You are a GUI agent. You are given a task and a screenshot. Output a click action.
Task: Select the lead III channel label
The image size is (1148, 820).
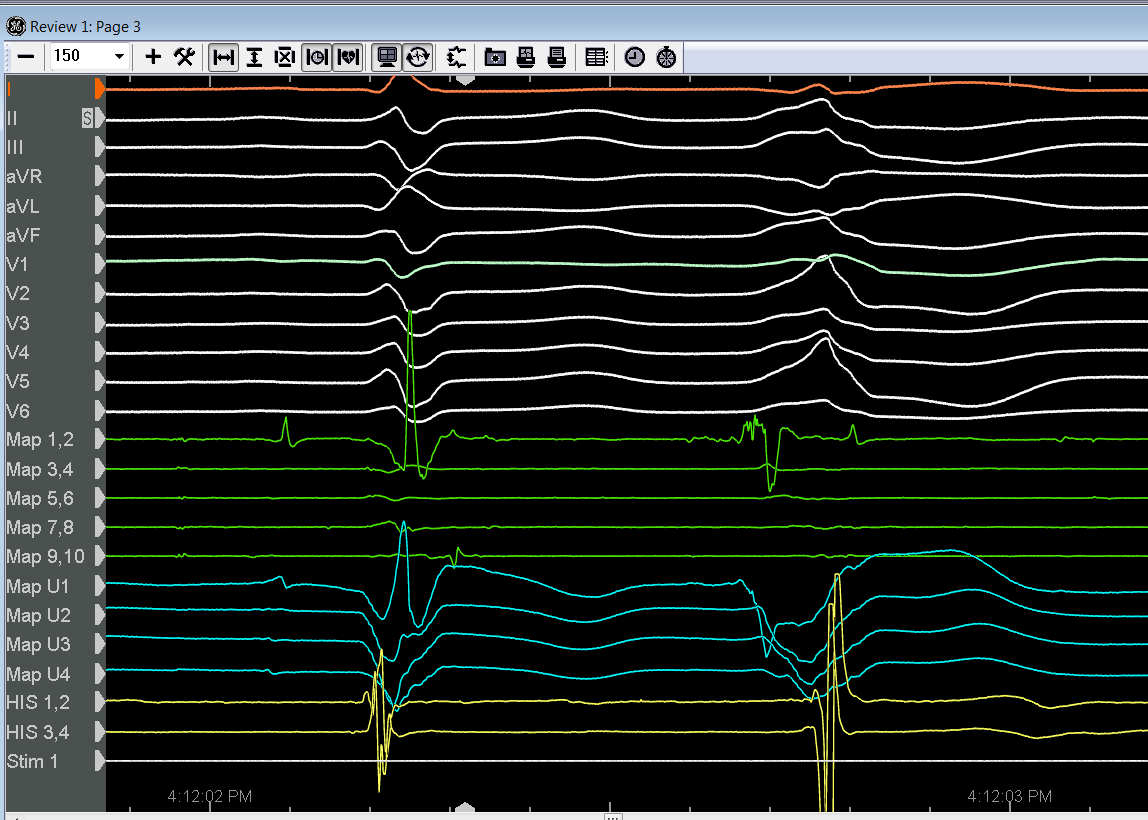pyautogui.click(x=15, y=147)
